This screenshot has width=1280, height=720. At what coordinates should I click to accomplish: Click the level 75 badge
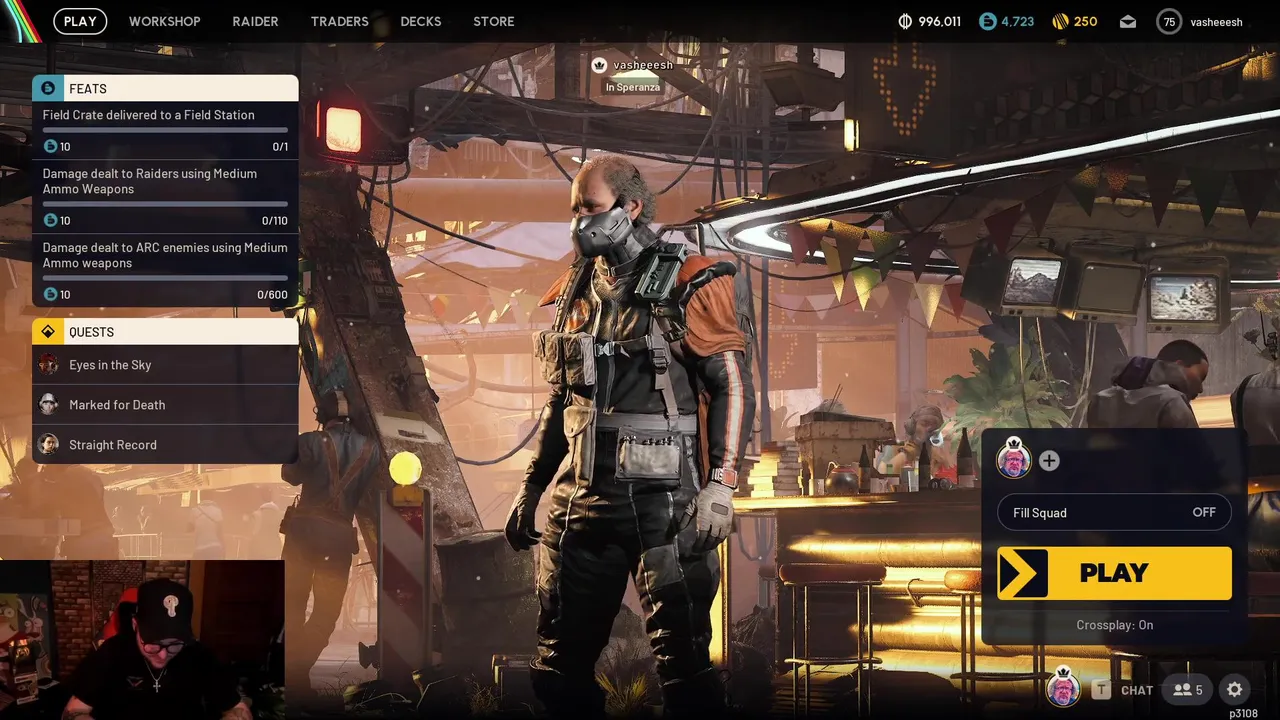pyautogui.click(x=1169, y=21)
